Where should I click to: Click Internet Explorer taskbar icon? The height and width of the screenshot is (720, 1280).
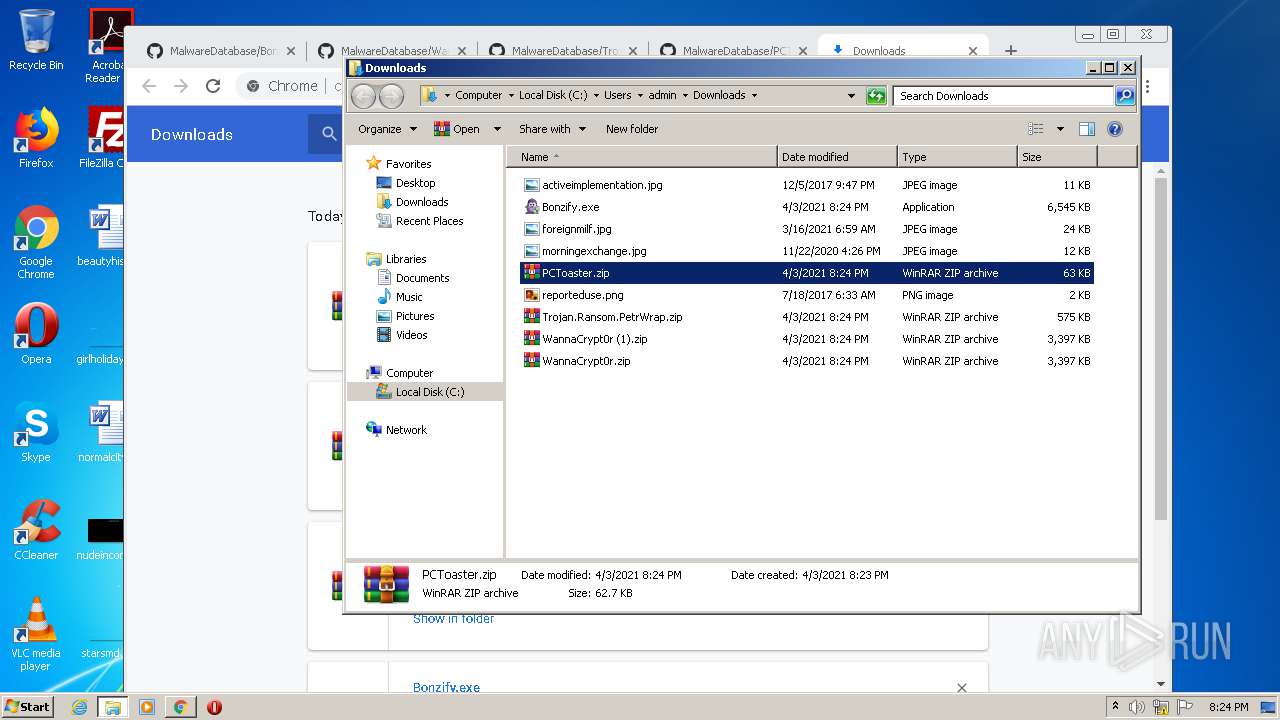80,707
